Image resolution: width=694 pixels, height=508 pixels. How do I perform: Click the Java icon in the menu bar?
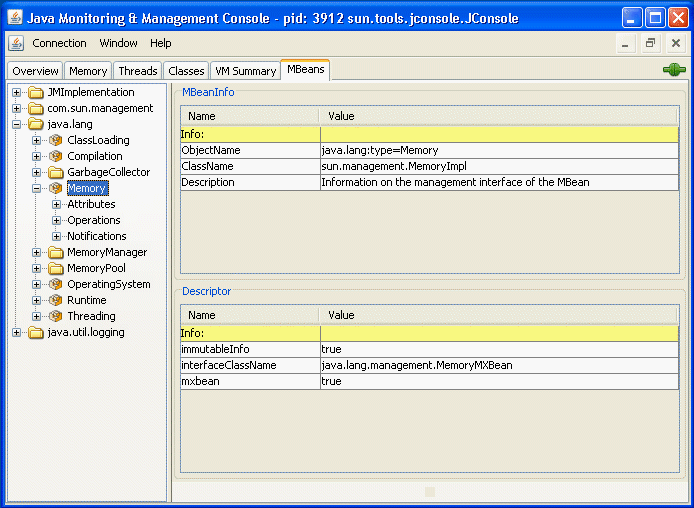pyautogui.click(x=16, y=43)
